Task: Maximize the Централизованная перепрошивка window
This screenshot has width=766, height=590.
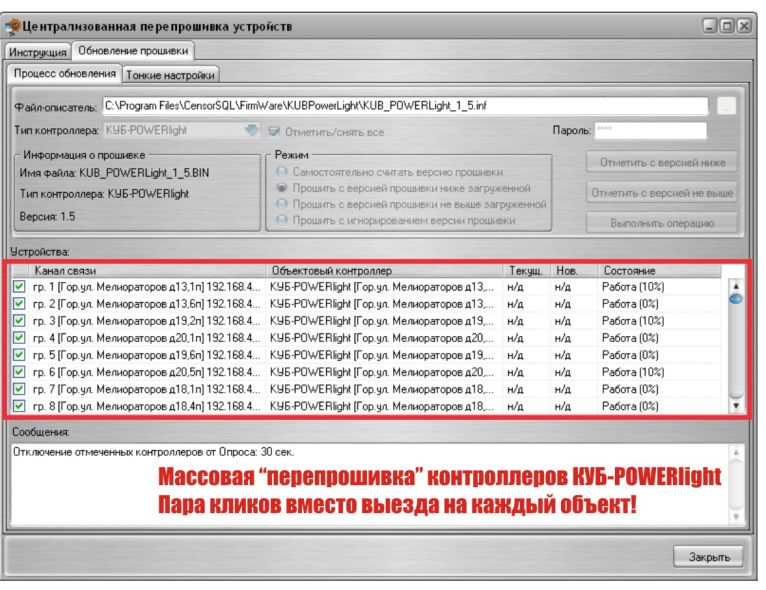Action: coord(727,25)
